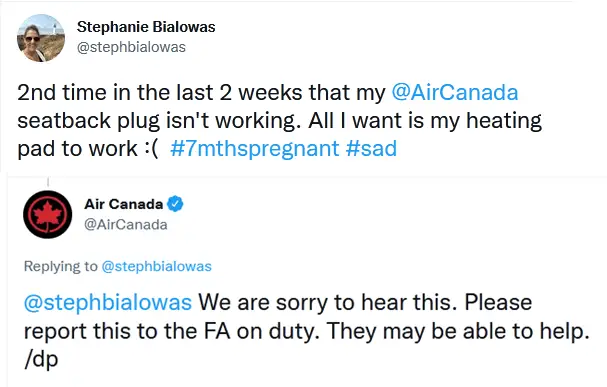Click the 'Replying to' label text
This screenshot has height=387, width=607.
point(61,266)
